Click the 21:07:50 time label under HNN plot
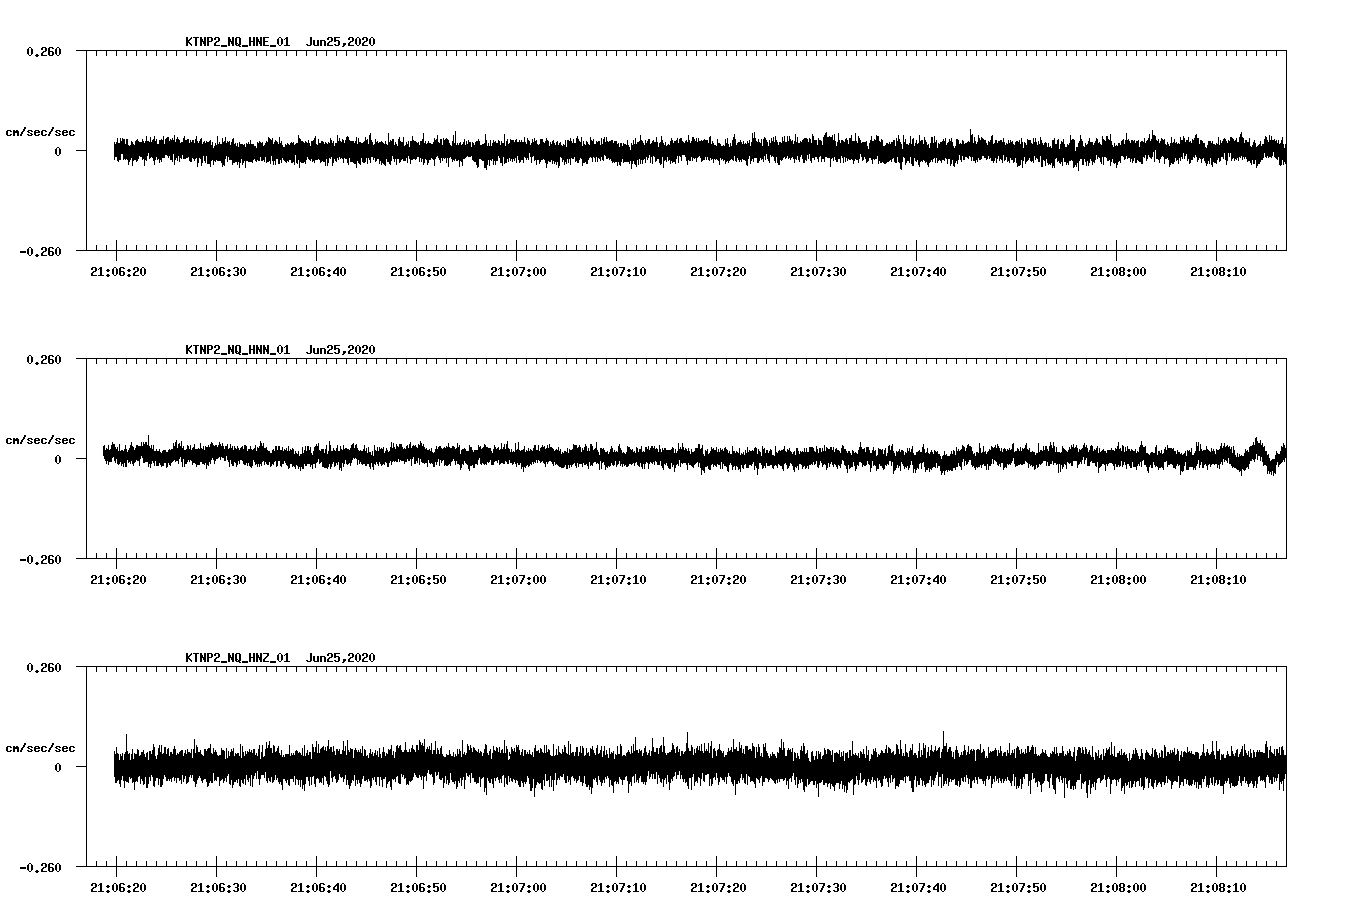 pos(1018,580)
